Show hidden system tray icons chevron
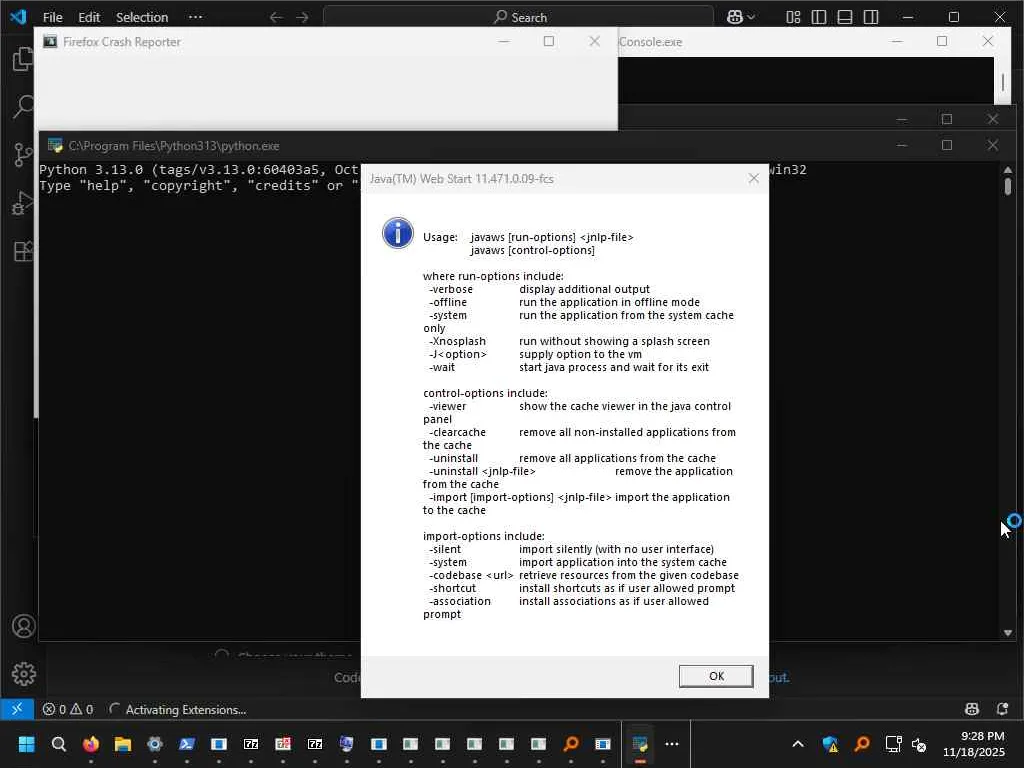This screenshot has height=768, width=1024. 798,744
